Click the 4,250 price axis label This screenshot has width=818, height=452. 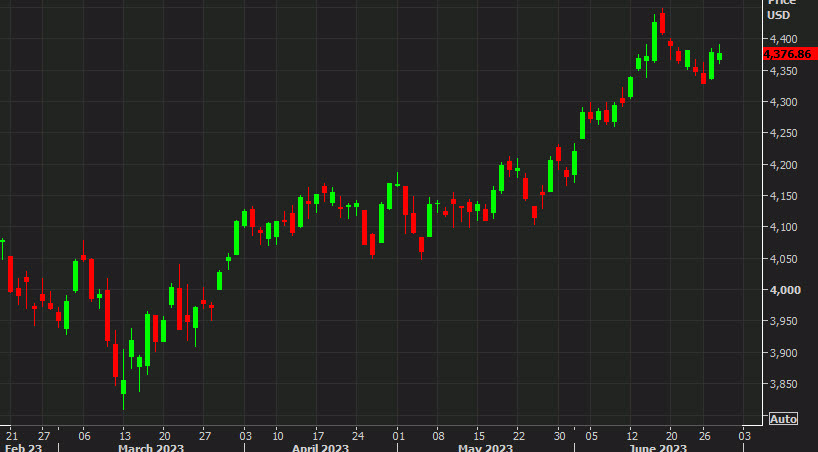(784, 133)
